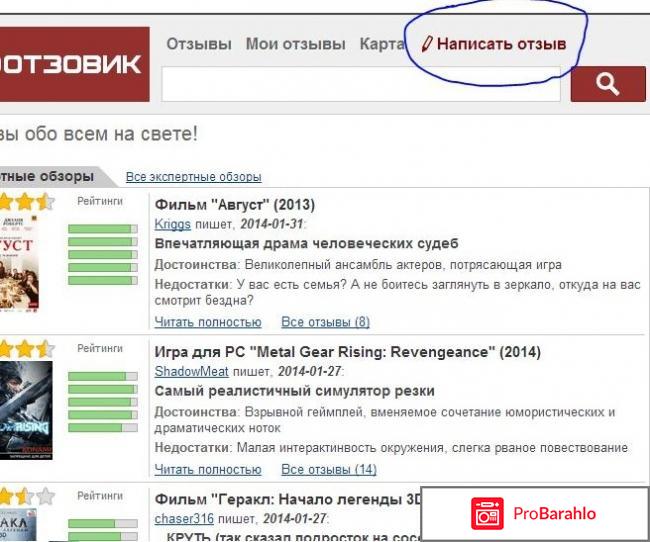Click star rating above Геракл poster
Image resolution: width=650 pixels, height=542 pixels.
point(27,496)
